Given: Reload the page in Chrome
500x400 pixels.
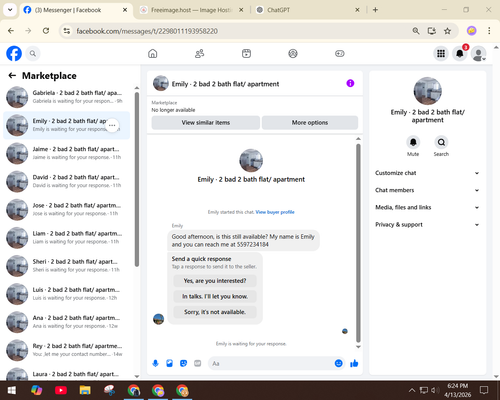Looking at the screenshot, I should (x=46, y=31).
